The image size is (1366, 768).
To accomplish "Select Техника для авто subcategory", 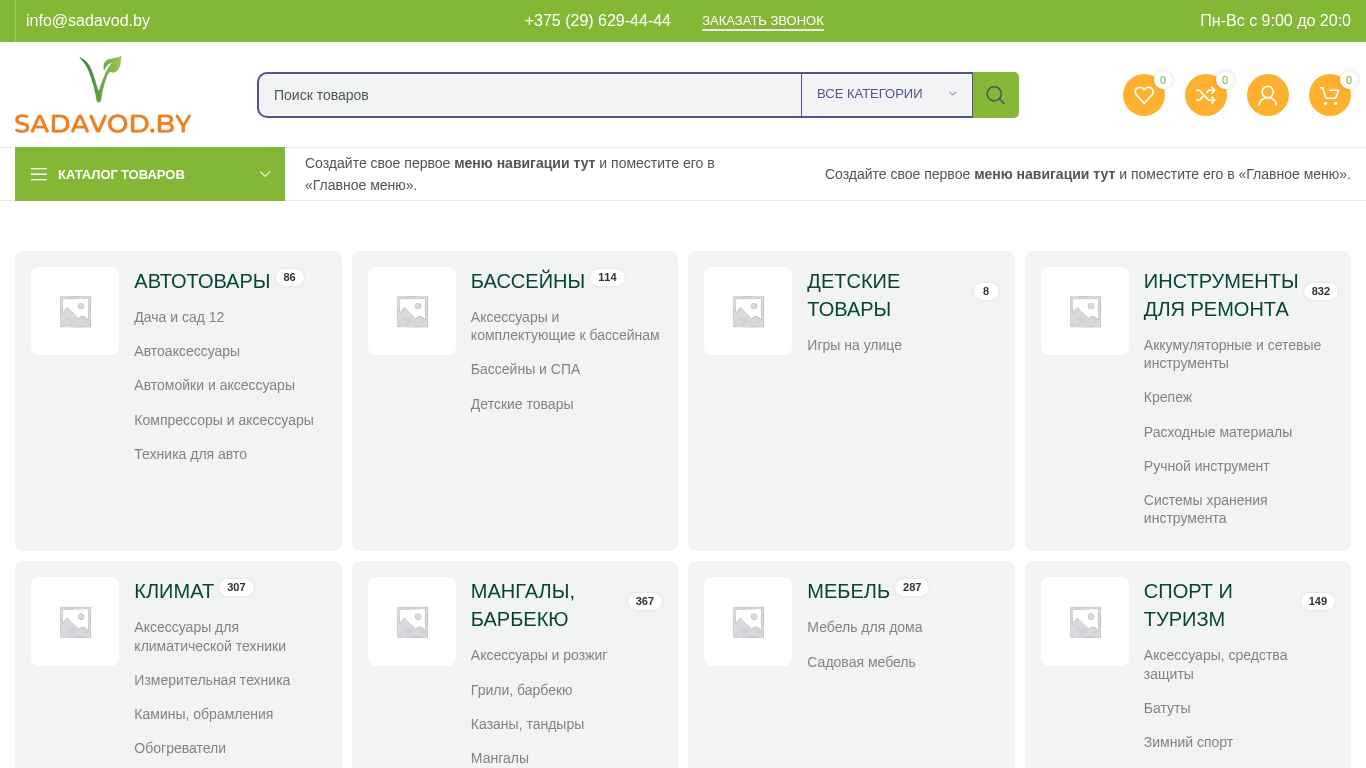I will tap(190, 454).
